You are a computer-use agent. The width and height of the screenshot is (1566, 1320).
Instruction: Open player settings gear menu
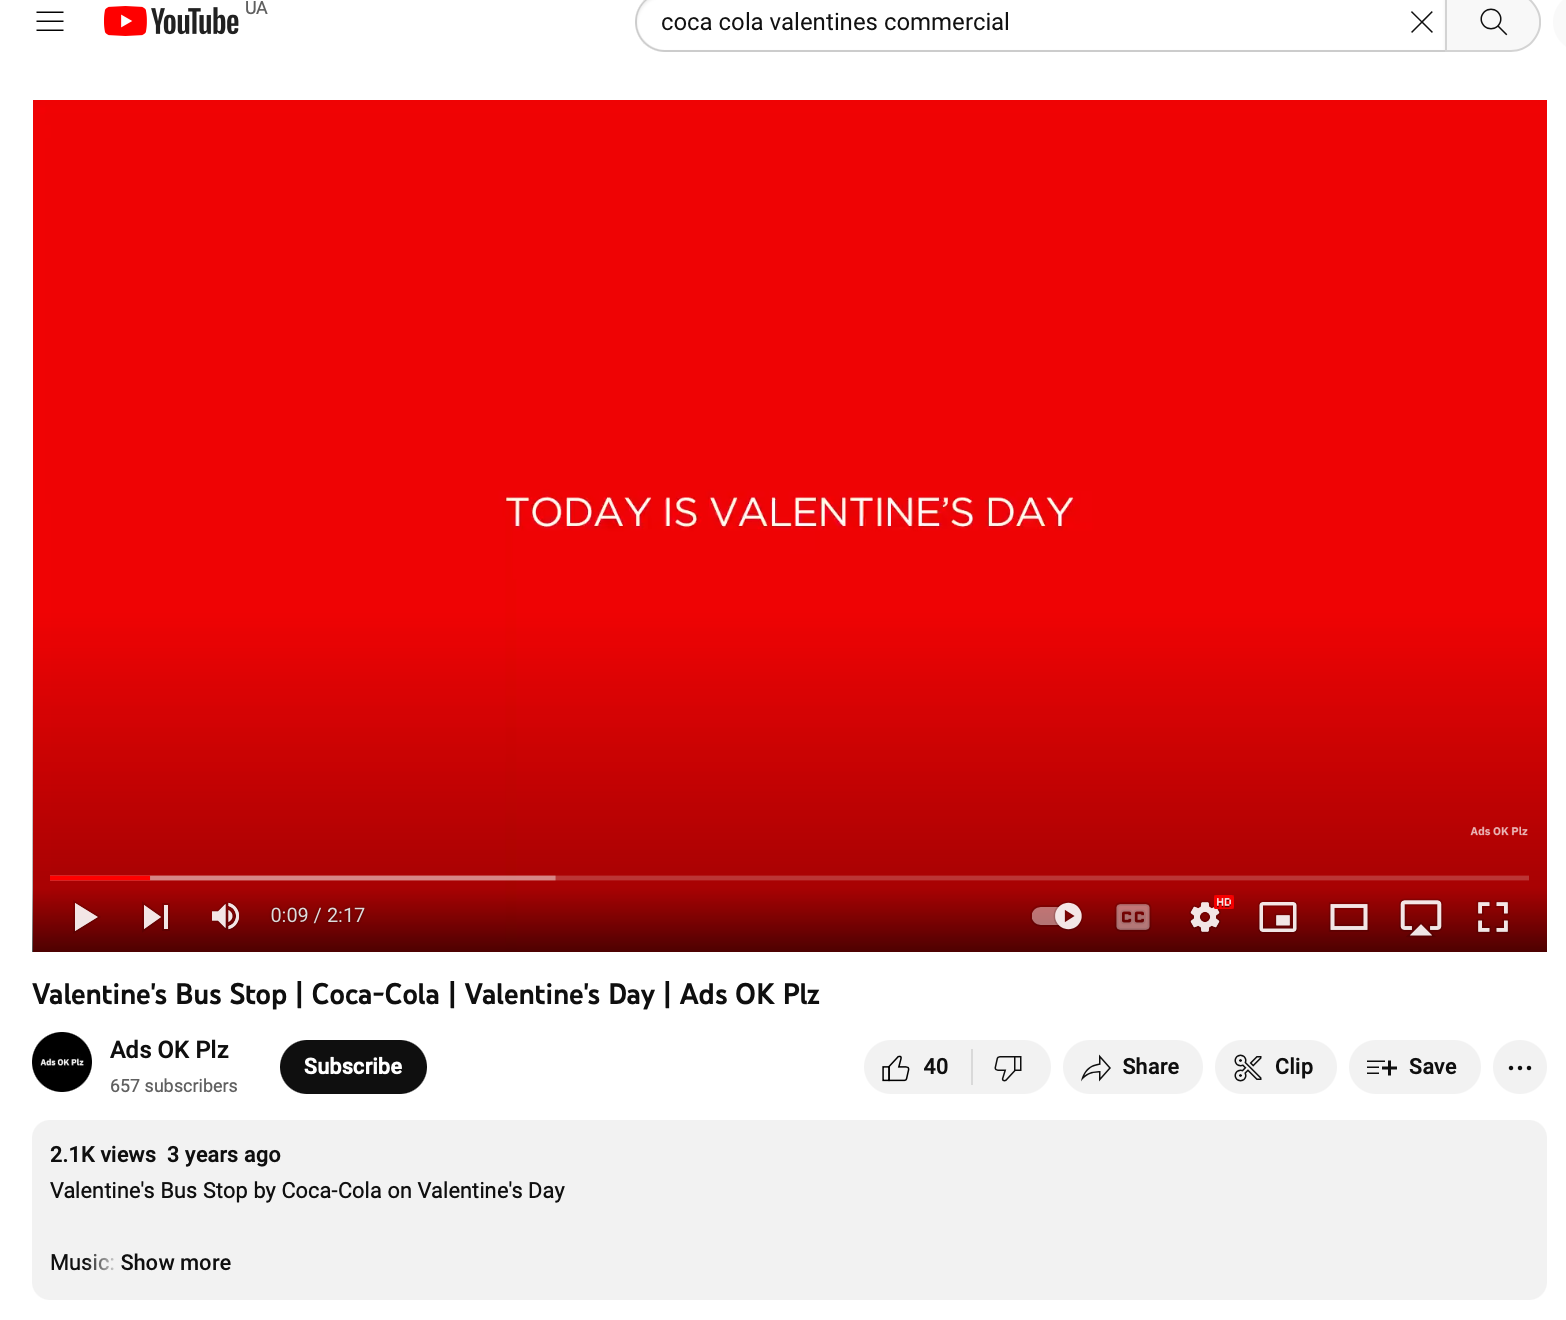click(x=1205, y=917)
